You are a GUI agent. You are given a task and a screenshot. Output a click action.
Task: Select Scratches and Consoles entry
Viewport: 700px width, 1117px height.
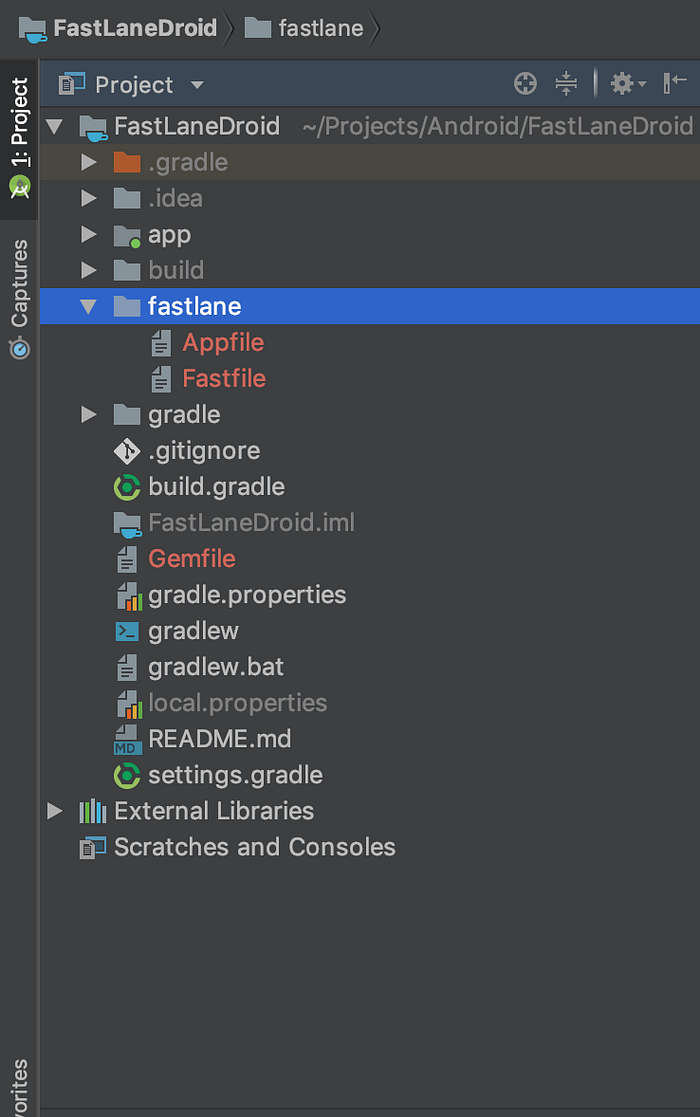(x=254, y=848)
